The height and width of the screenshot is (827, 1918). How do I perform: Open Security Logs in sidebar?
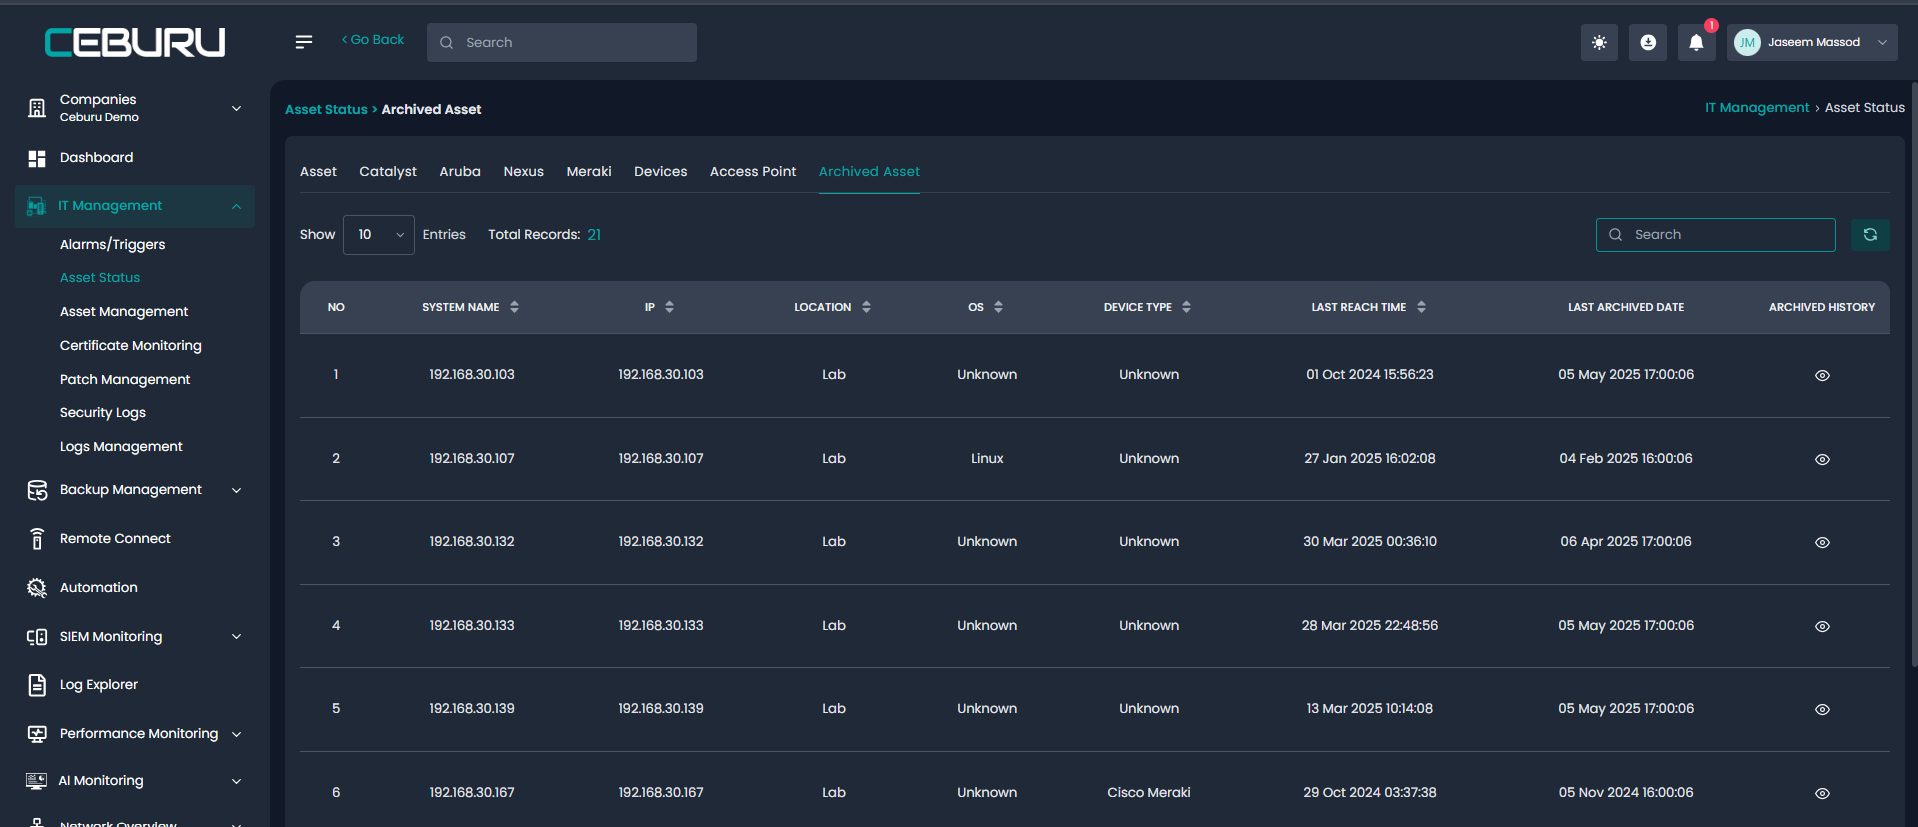[x=103, y=413]
